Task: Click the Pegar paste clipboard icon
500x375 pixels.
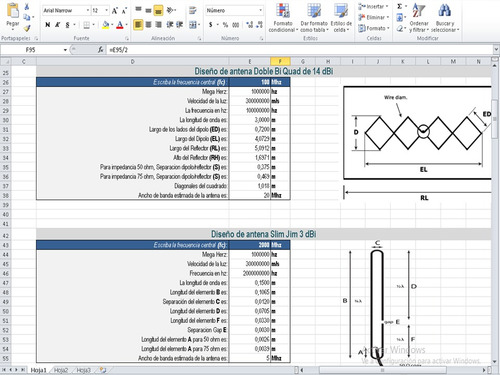Action: tap(13, 10)
